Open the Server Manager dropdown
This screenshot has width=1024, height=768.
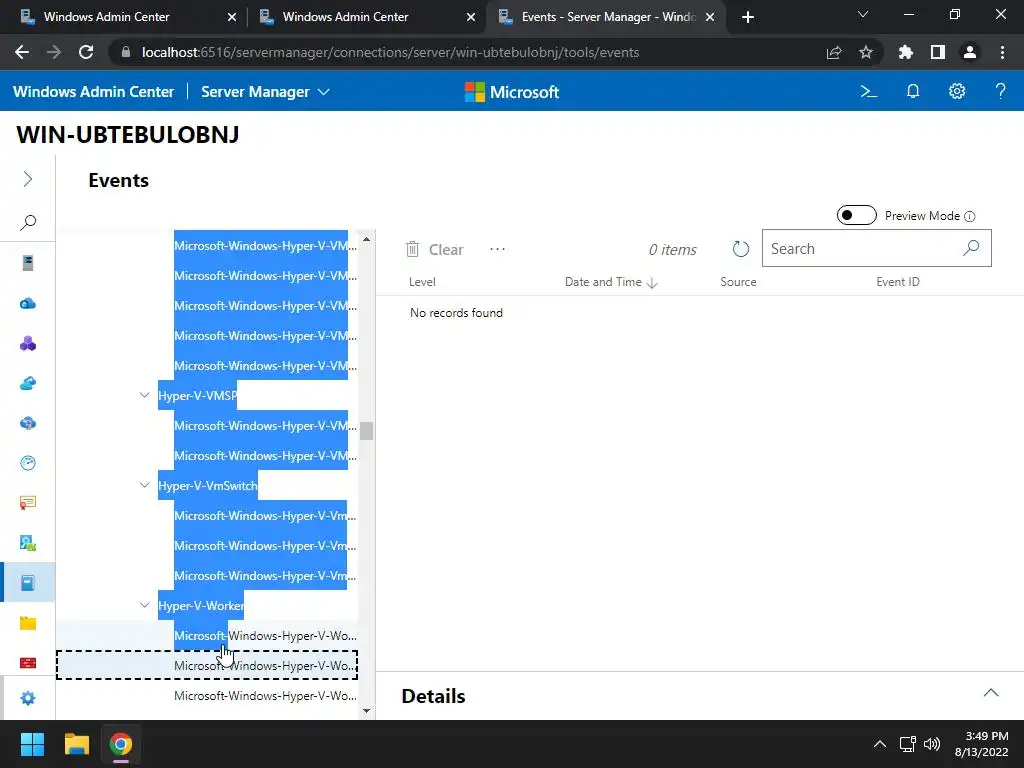(x=265, y=92)
